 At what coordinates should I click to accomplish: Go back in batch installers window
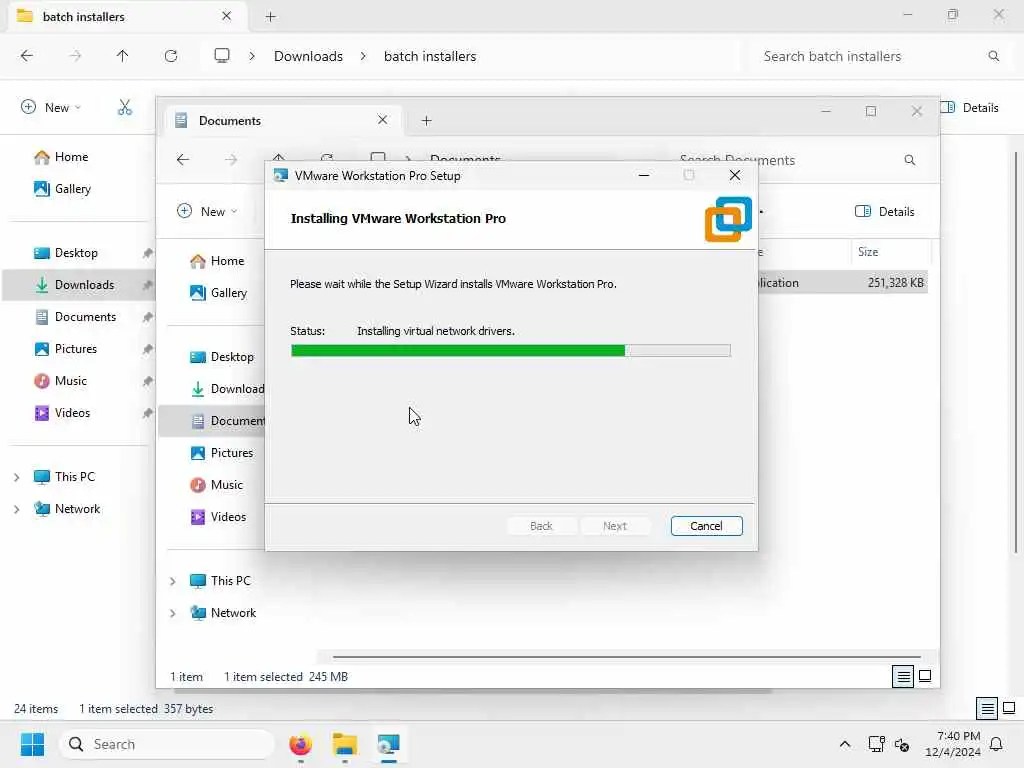pyautogui.click(x=27, y=56)
